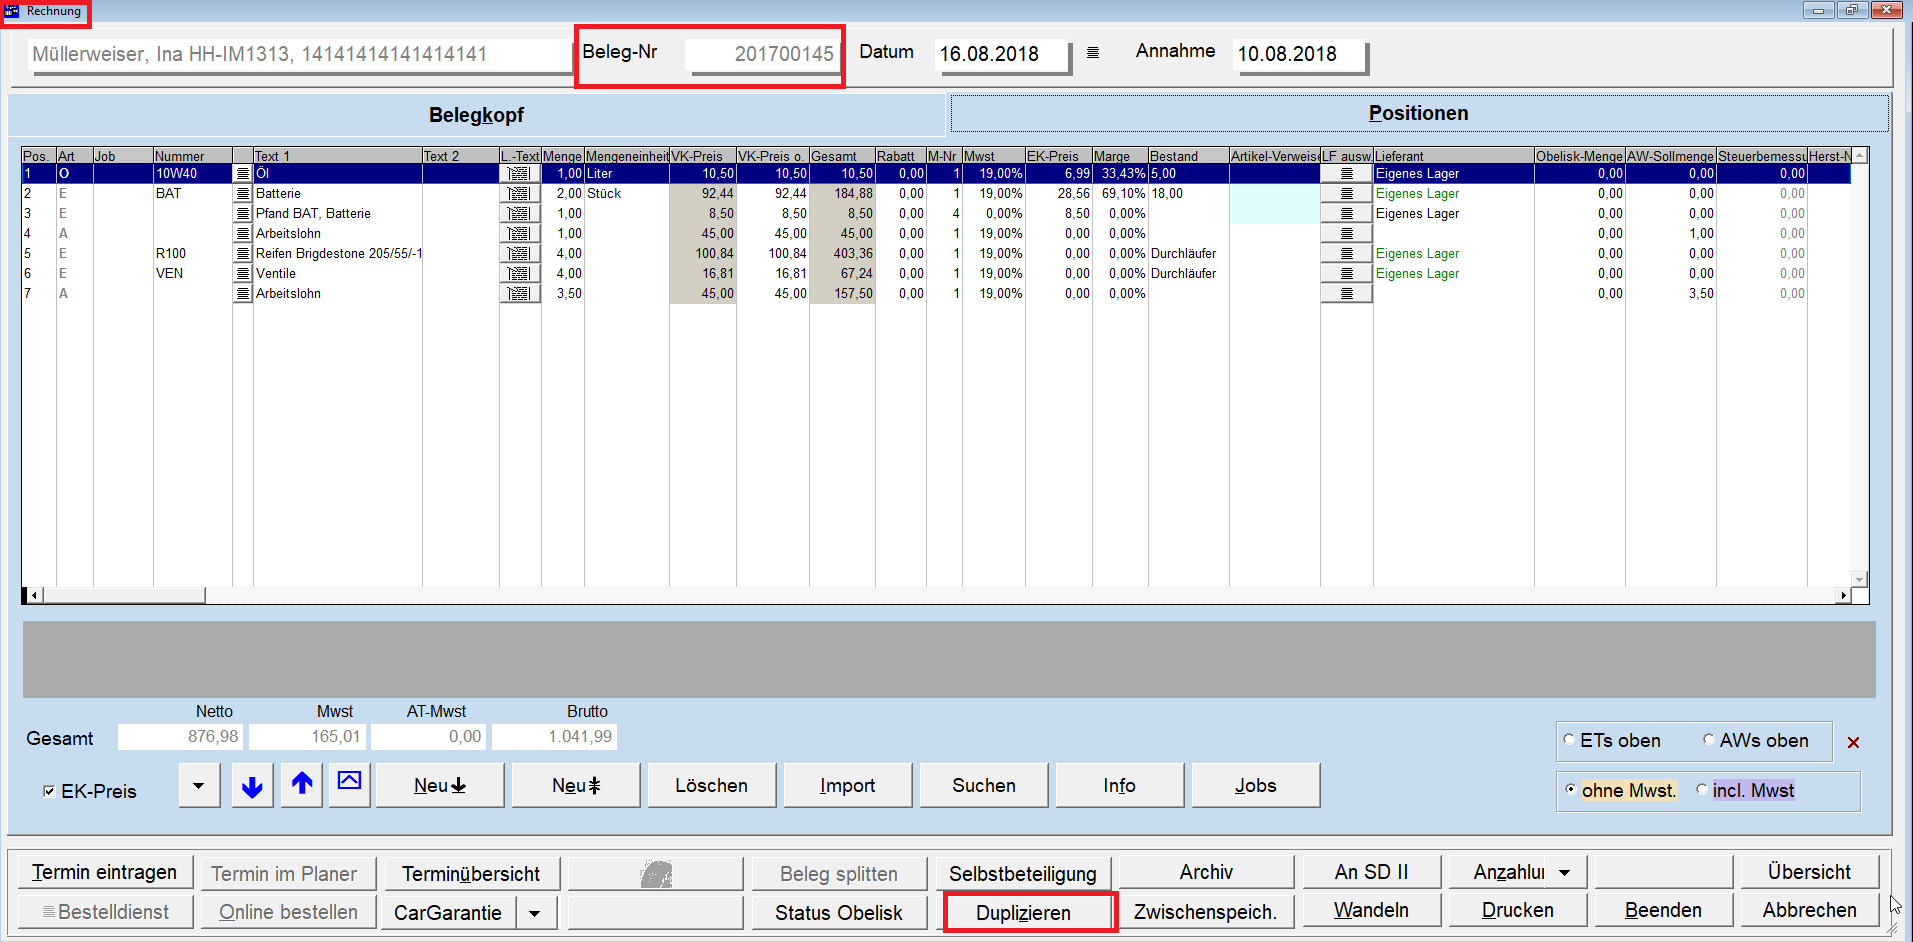Click L.-Text icon in Batterie row
Screen dimensions: 1913x942
(x=519, y=194)
